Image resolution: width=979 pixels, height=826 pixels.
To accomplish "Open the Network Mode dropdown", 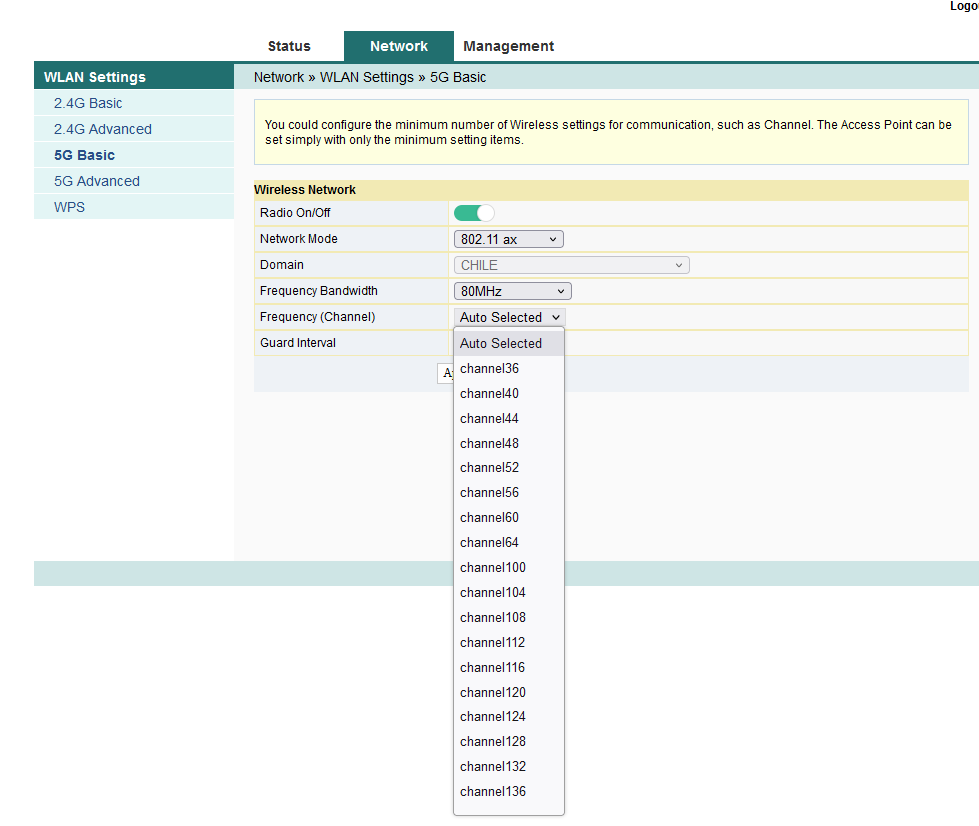I will [509, 239].
